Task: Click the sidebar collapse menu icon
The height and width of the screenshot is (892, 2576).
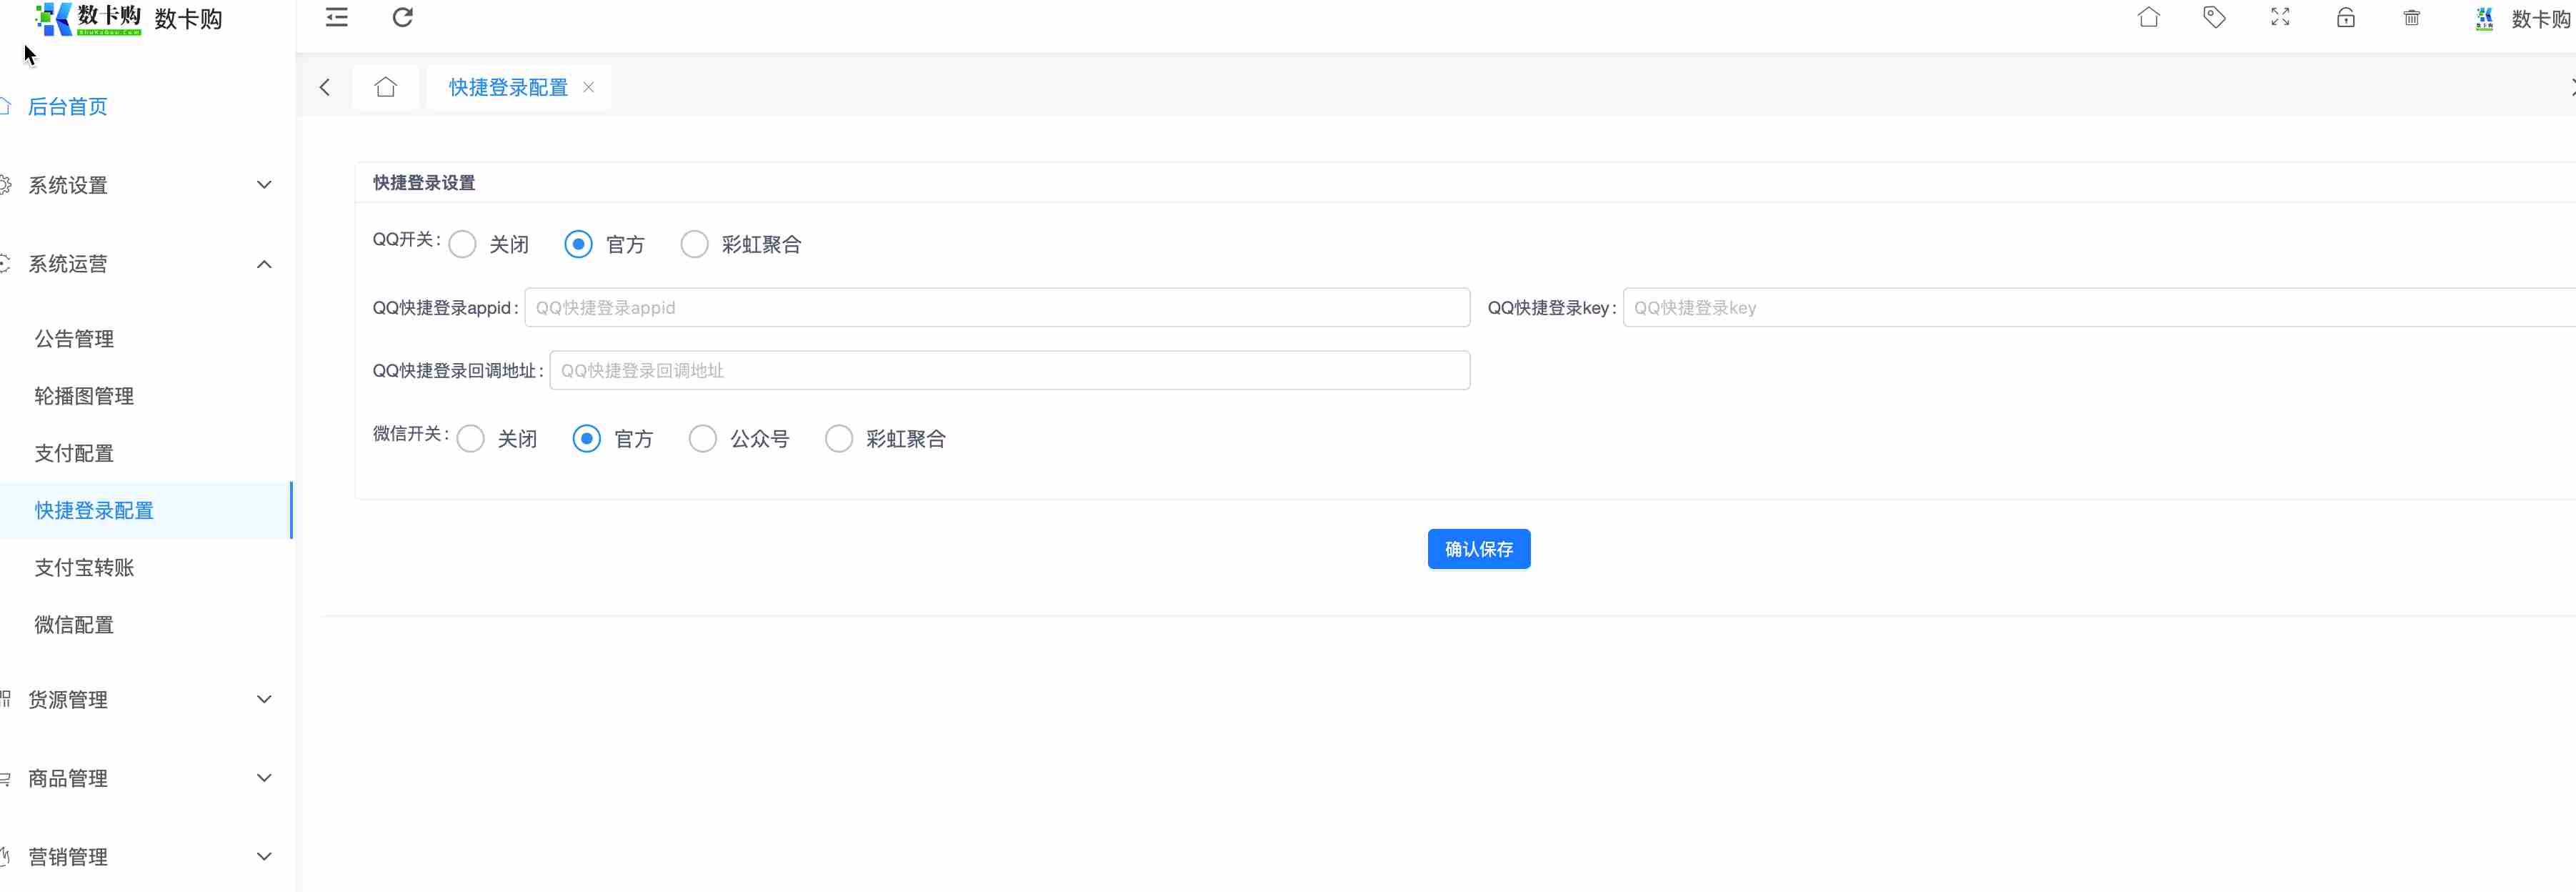Action: point(337,17)
